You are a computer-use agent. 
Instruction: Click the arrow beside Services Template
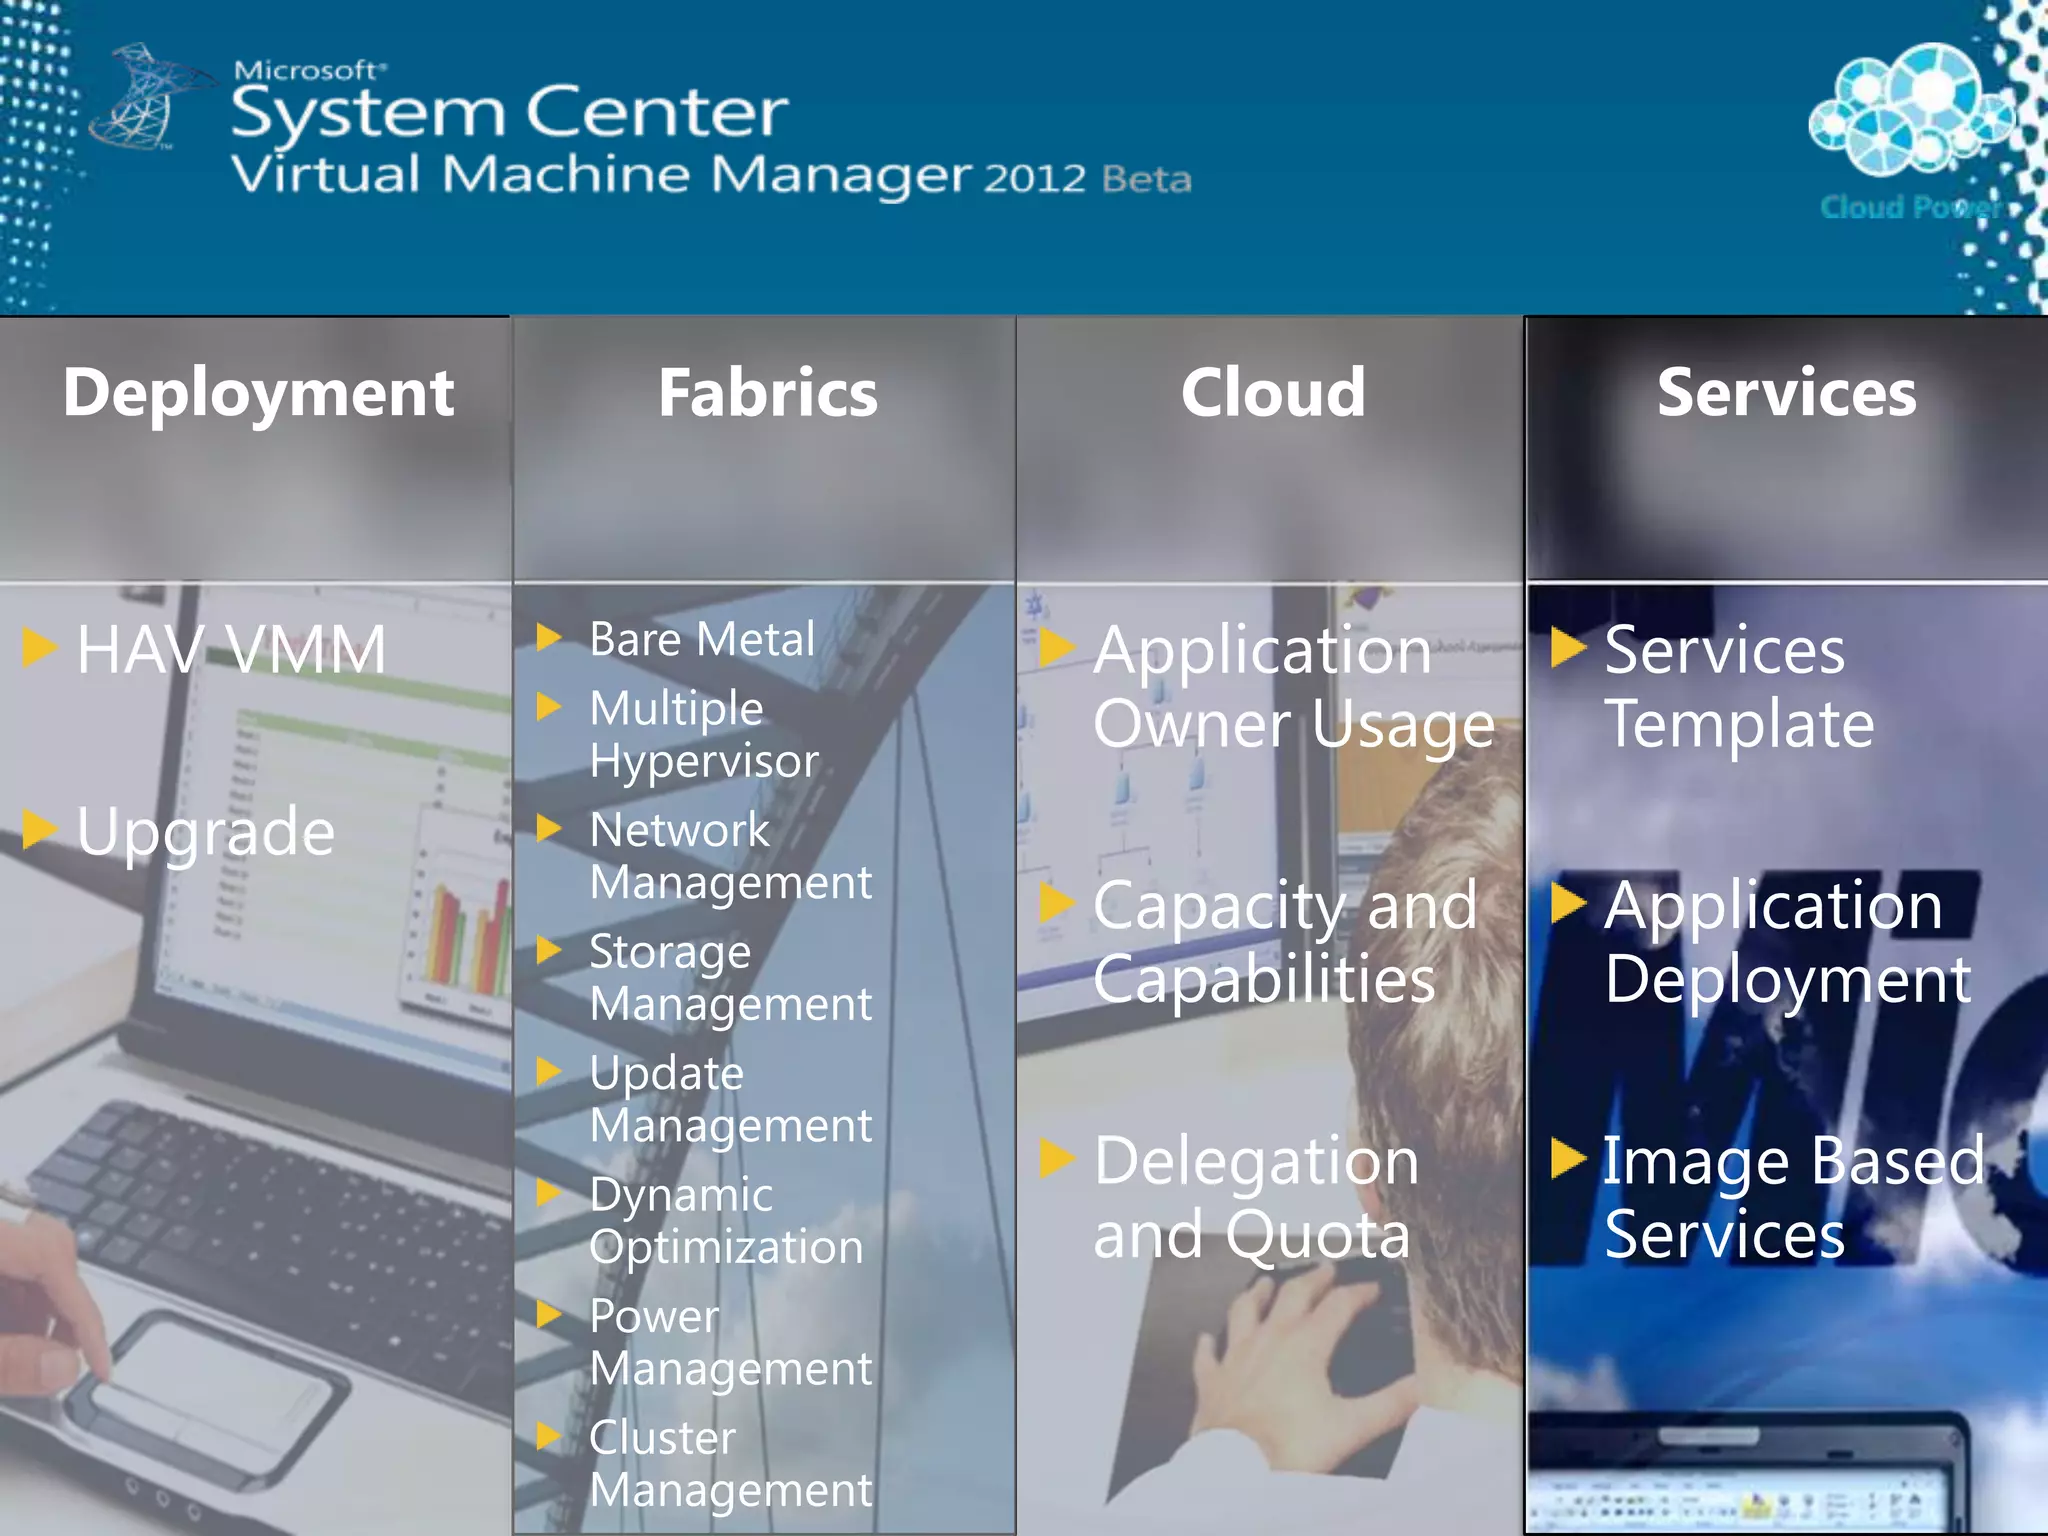point(1569,648)
